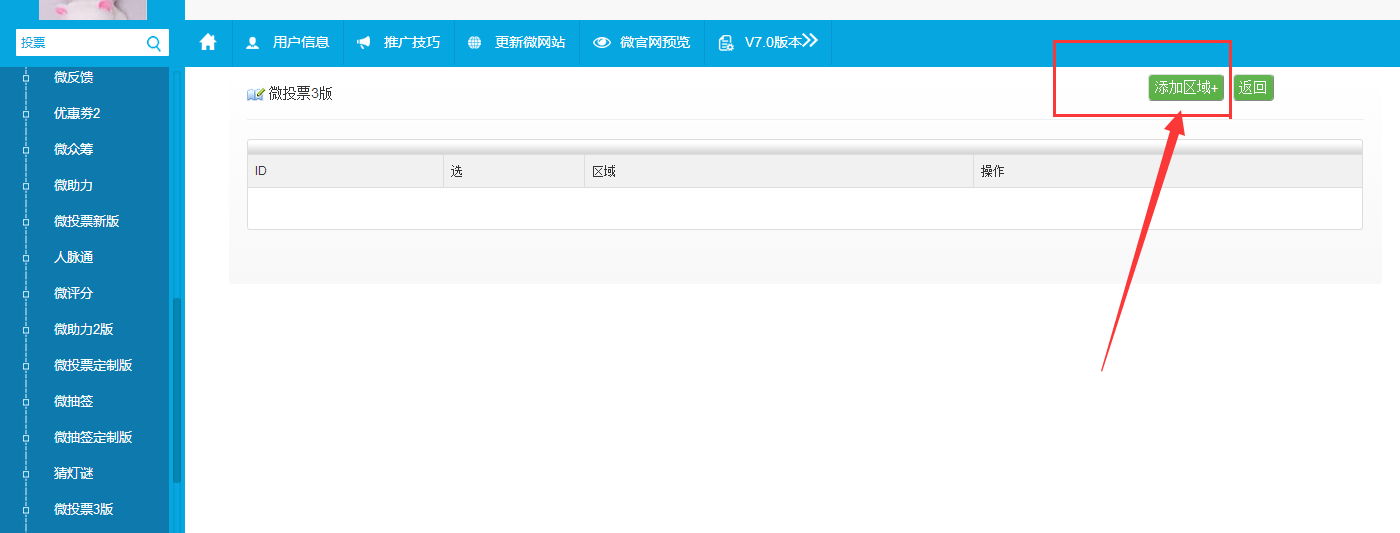The width and height of the screenshot is (1400, 533).
Task: Open 微助力2版 sidebar entry
Action: pyautogui.click(x=84, y=329)
